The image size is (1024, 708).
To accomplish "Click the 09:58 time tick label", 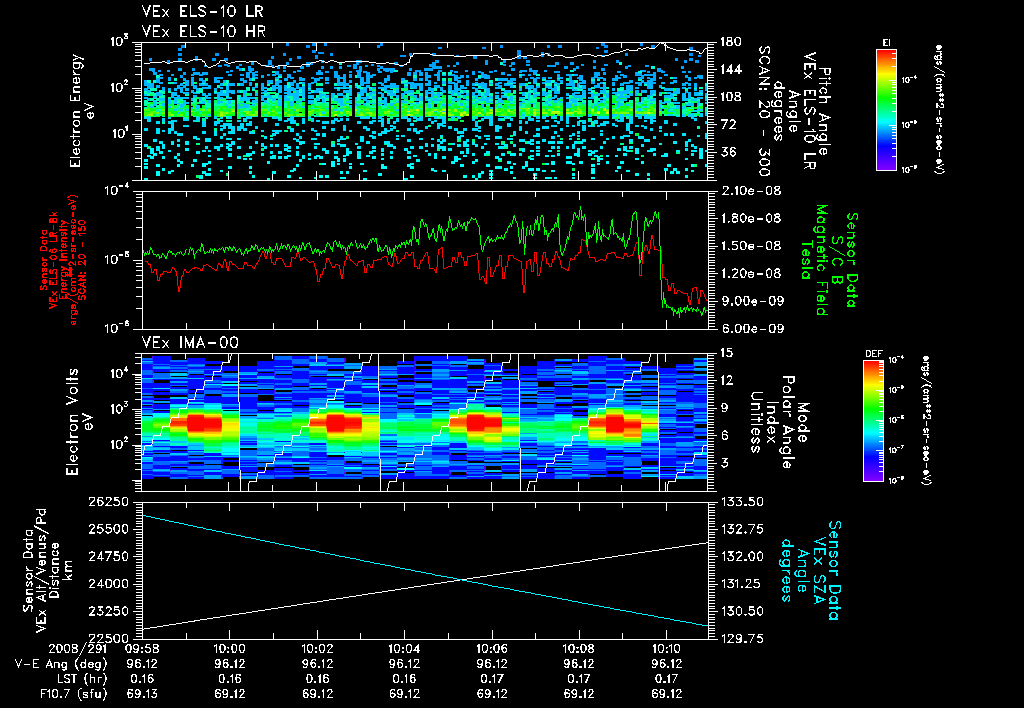I will (x=142, y=649).
